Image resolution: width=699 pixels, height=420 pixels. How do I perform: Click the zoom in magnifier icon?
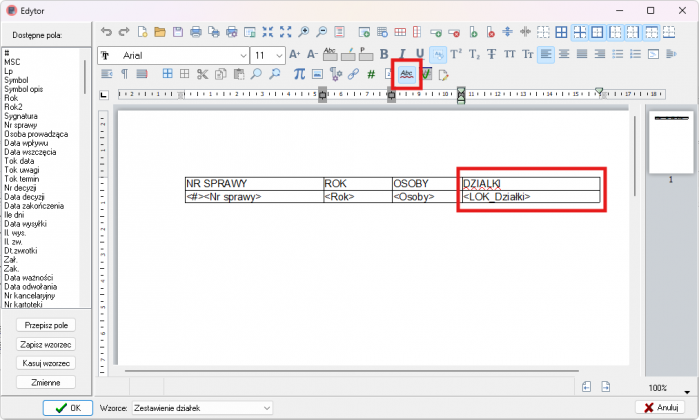[x=304, y=33]
